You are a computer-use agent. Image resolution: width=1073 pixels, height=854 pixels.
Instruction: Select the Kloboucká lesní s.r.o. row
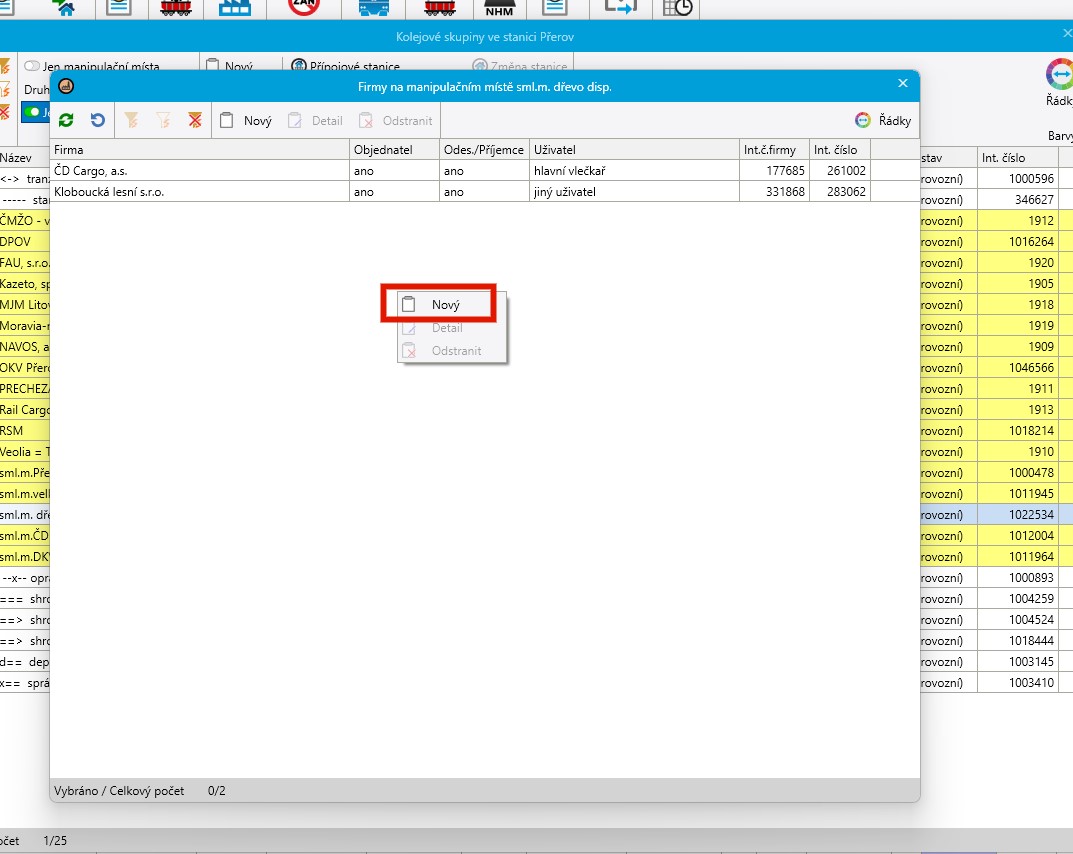pyautogui.click(x=200, y=191)
